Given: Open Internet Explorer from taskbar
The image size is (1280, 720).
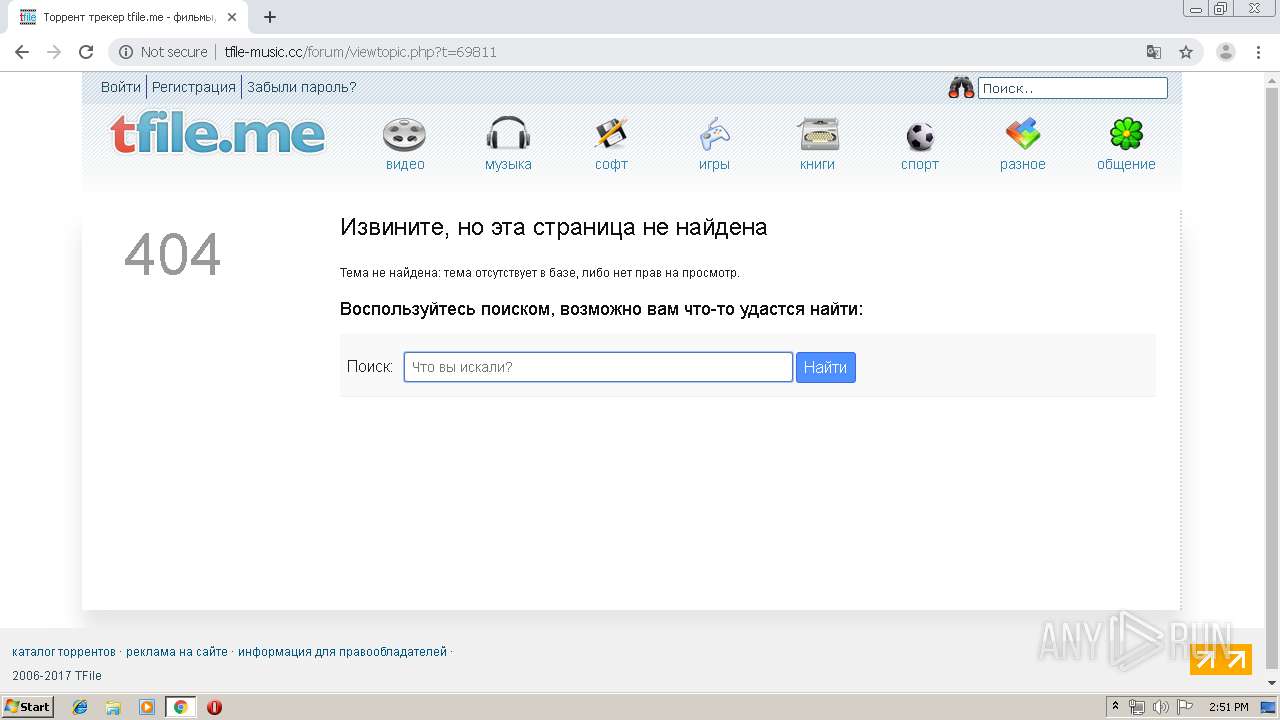Looking at the screenshot, I should click(80, 707).
